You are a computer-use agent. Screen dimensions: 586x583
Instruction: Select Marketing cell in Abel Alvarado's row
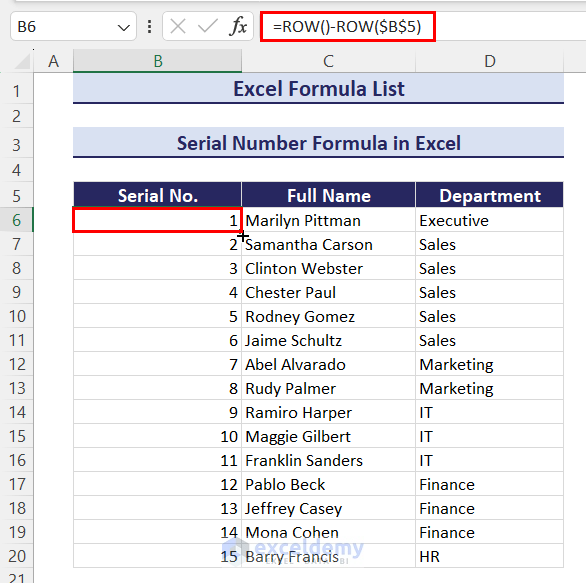[x=490, y=364]
